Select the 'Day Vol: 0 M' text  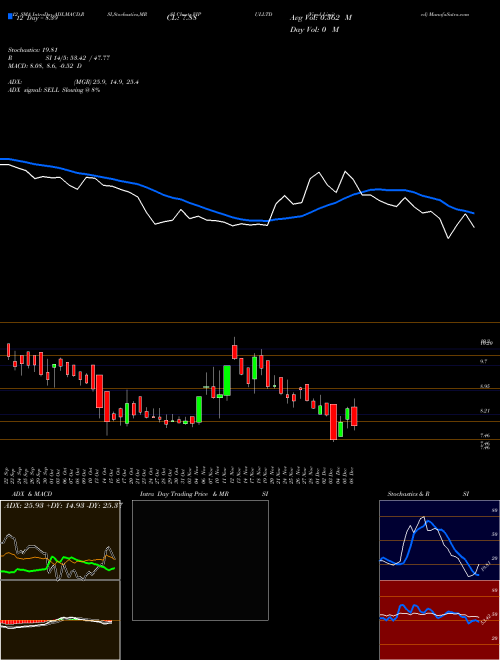314,30
